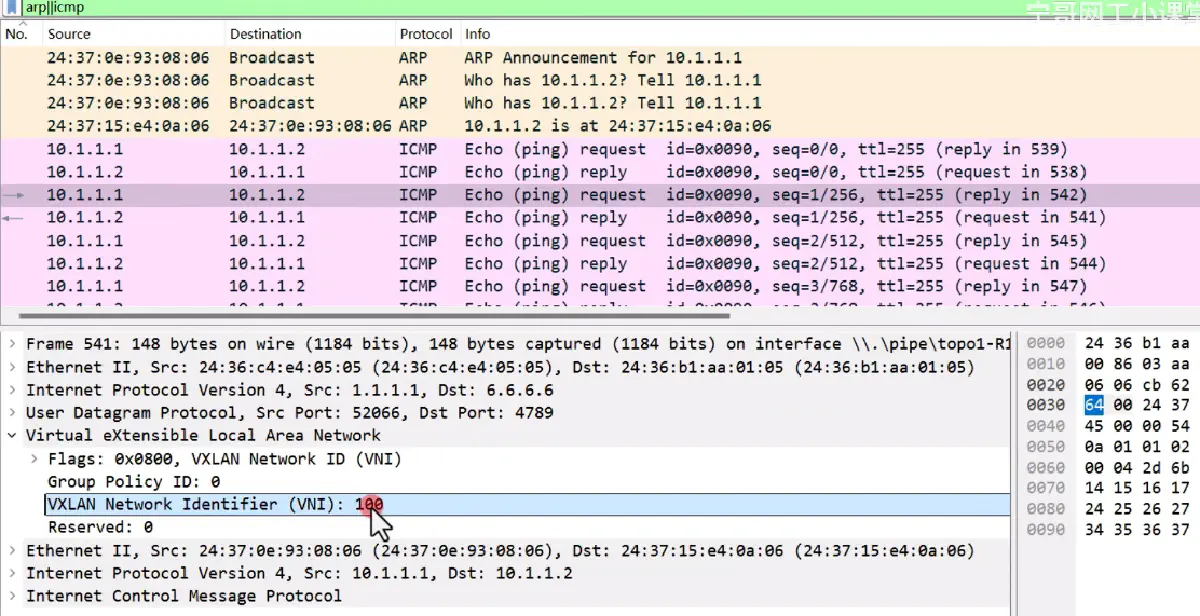The image size is (1200, 616).
Task: Click hex offset label 0060
Action: pyautogui.click(x=1046, y=468)
